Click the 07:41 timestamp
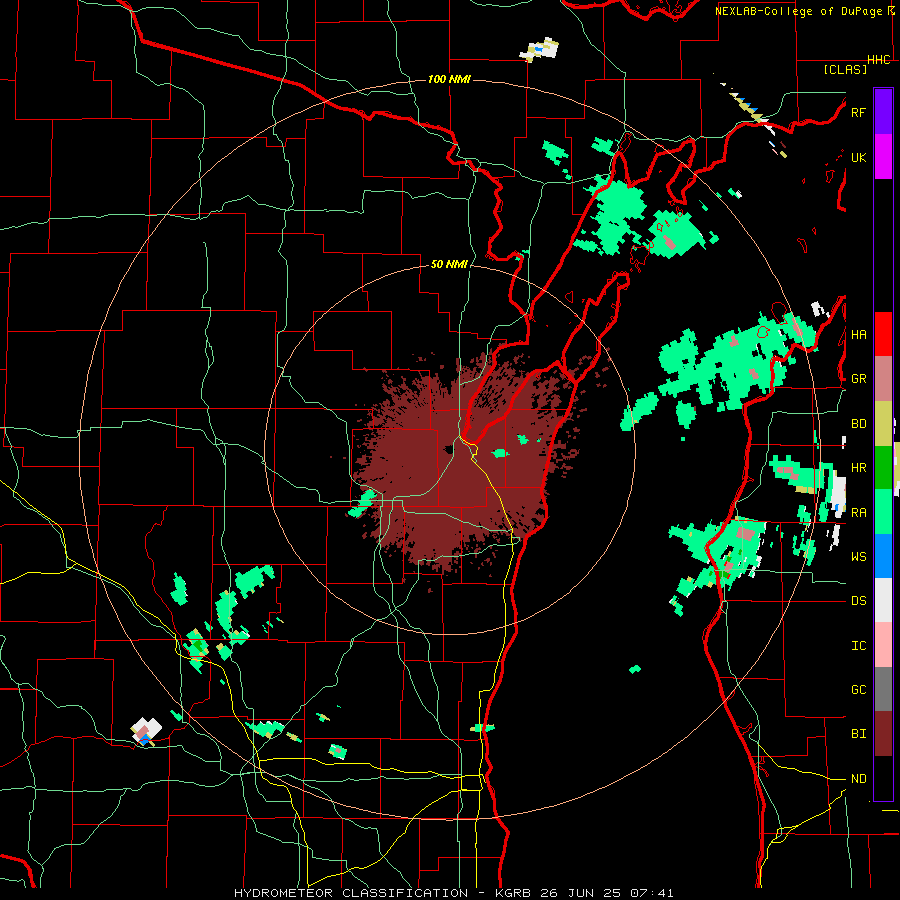Screen dimensions: 900x900 click(654, 893)
